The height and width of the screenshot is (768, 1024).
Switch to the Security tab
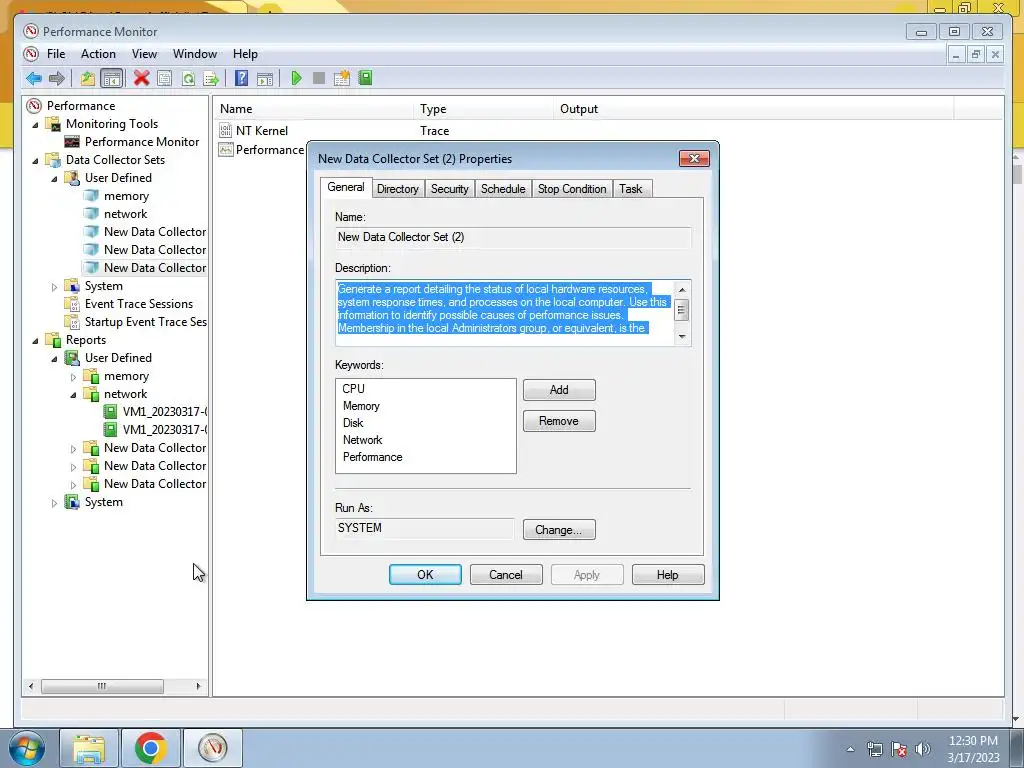coord(449,189)
